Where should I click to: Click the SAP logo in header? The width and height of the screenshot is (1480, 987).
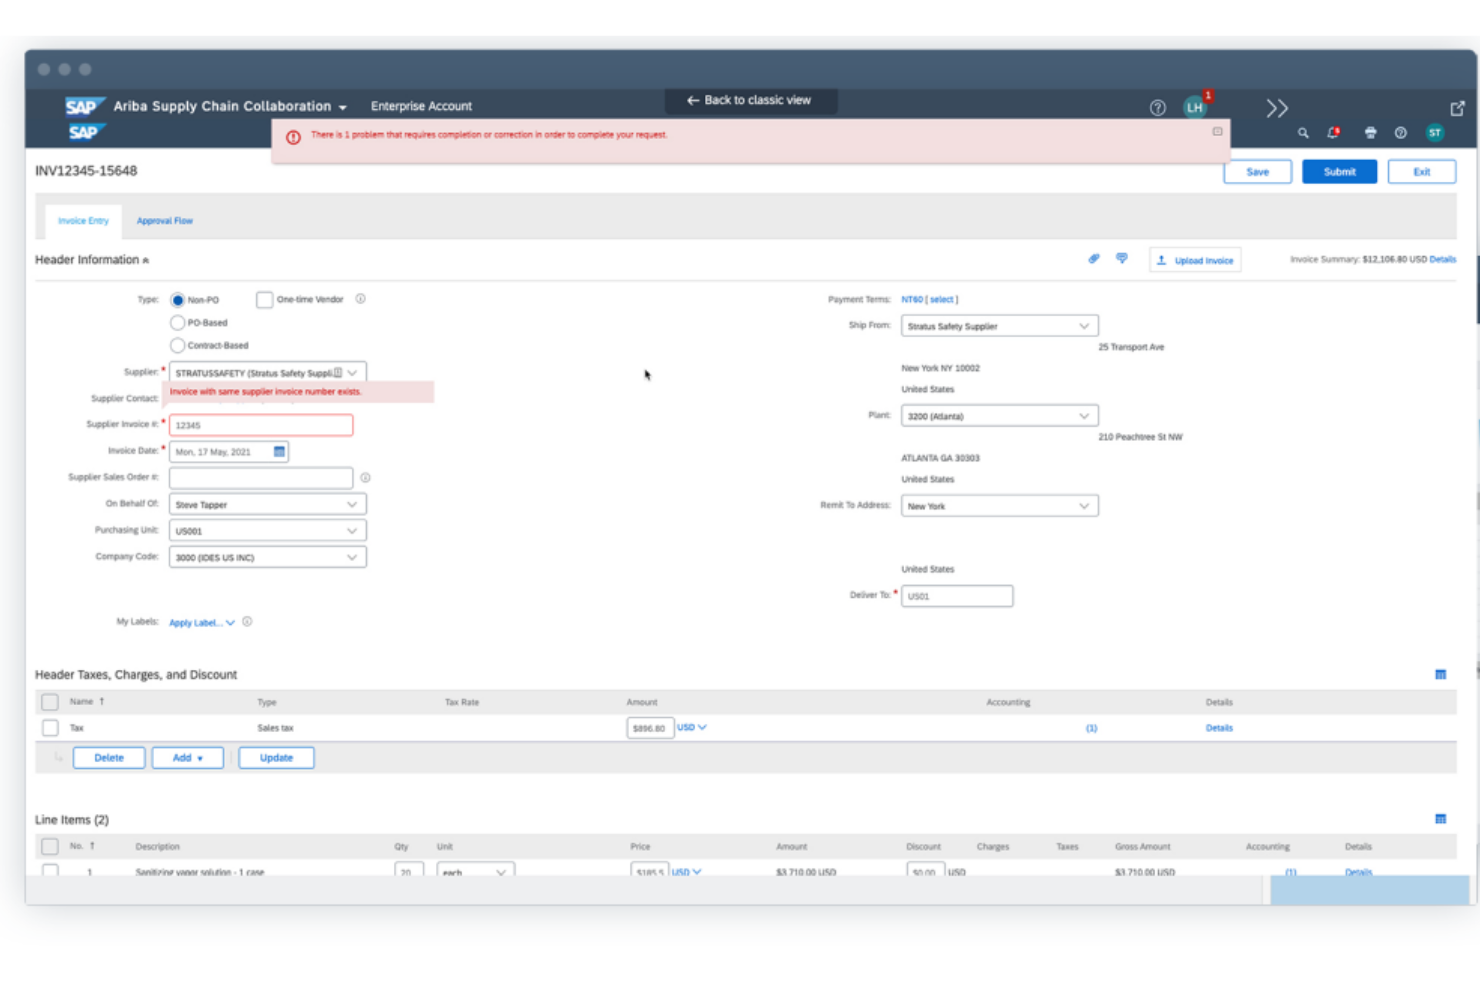coord(85,106)
